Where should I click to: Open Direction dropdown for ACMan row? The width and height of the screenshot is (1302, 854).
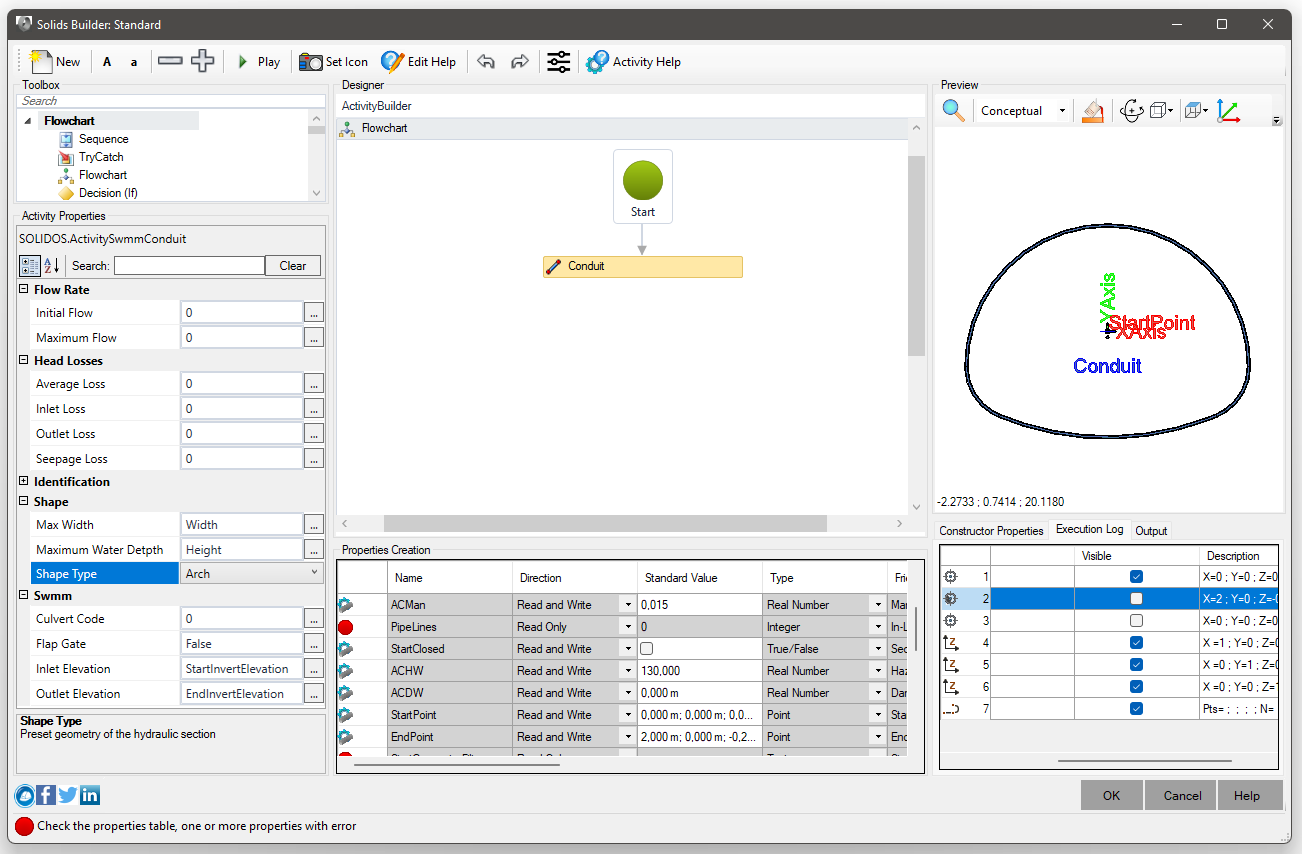628,605
